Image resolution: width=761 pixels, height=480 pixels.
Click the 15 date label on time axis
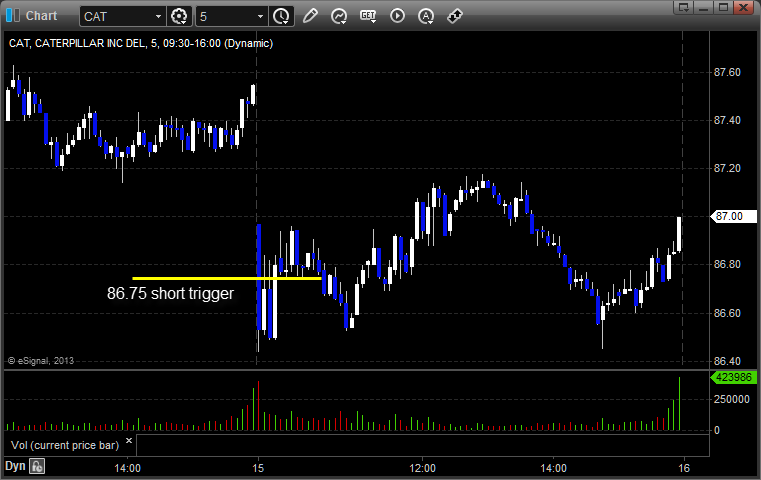(x=258, y=468)
